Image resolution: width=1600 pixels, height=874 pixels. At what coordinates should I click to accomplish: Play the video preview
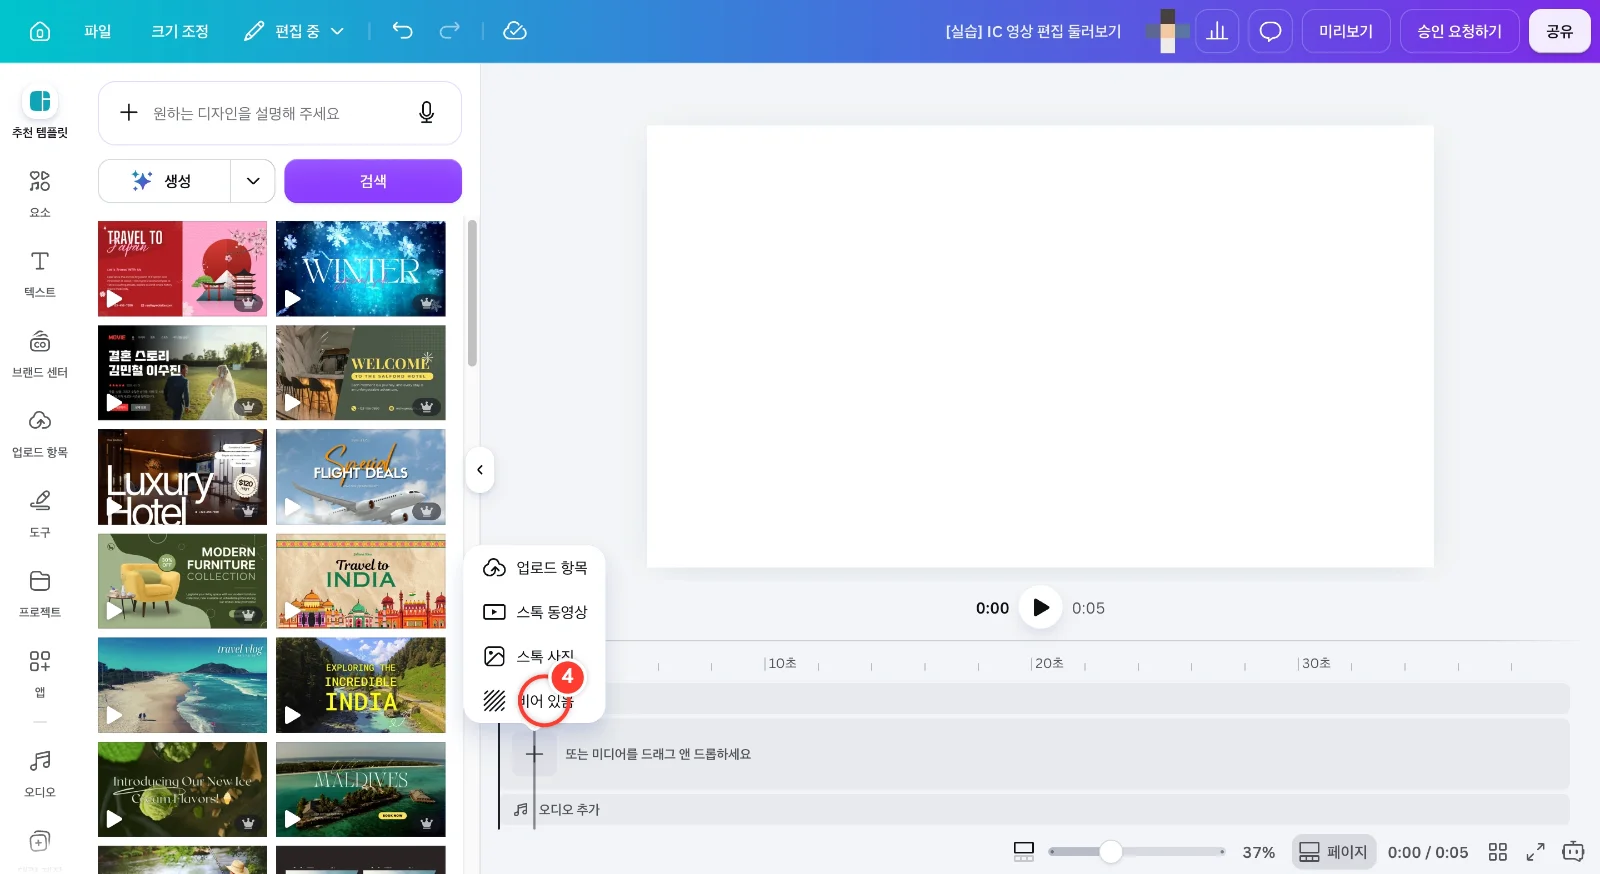(1040, 607)
